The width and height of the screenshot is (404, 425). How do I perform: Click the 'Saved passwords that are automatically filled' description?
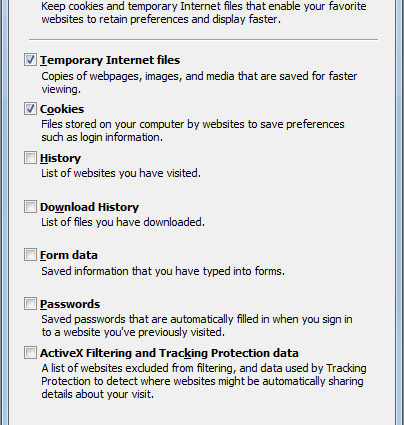click(197, 326)
